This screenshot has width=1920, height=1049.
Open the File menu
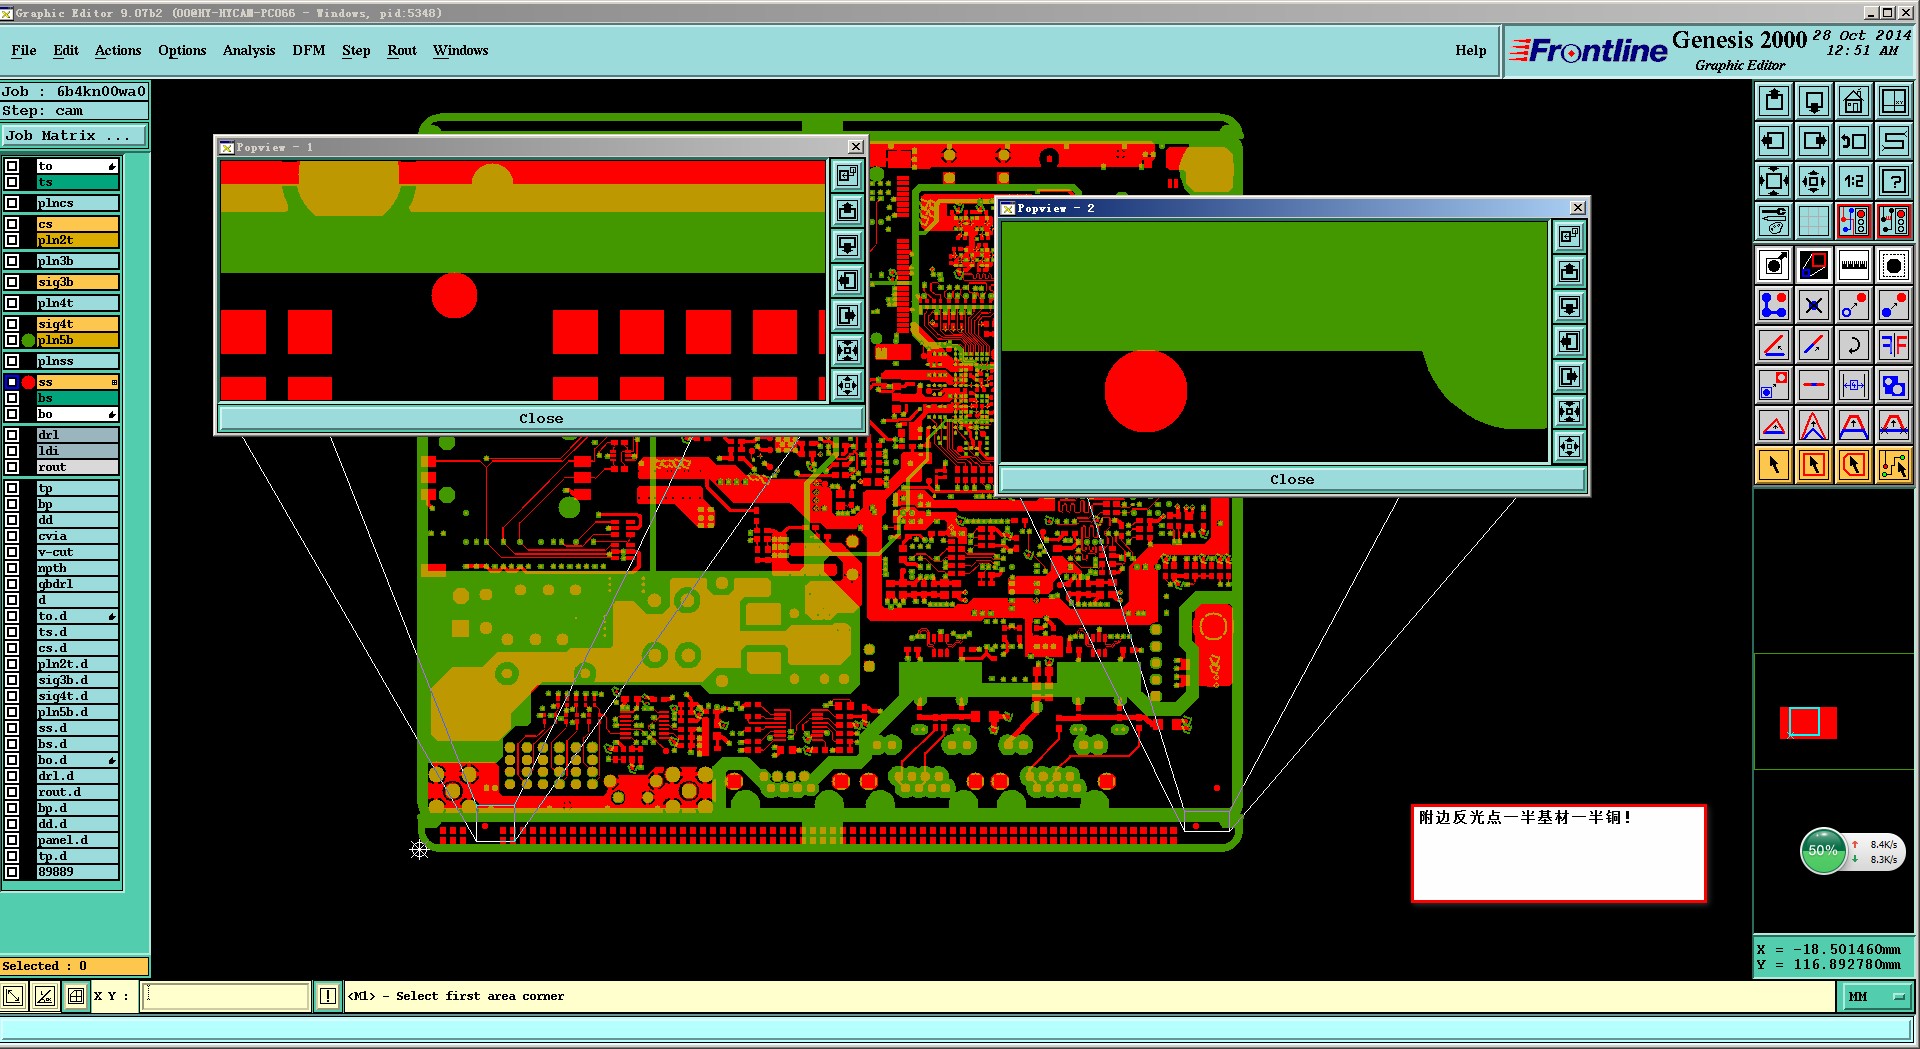coord(24,50)
